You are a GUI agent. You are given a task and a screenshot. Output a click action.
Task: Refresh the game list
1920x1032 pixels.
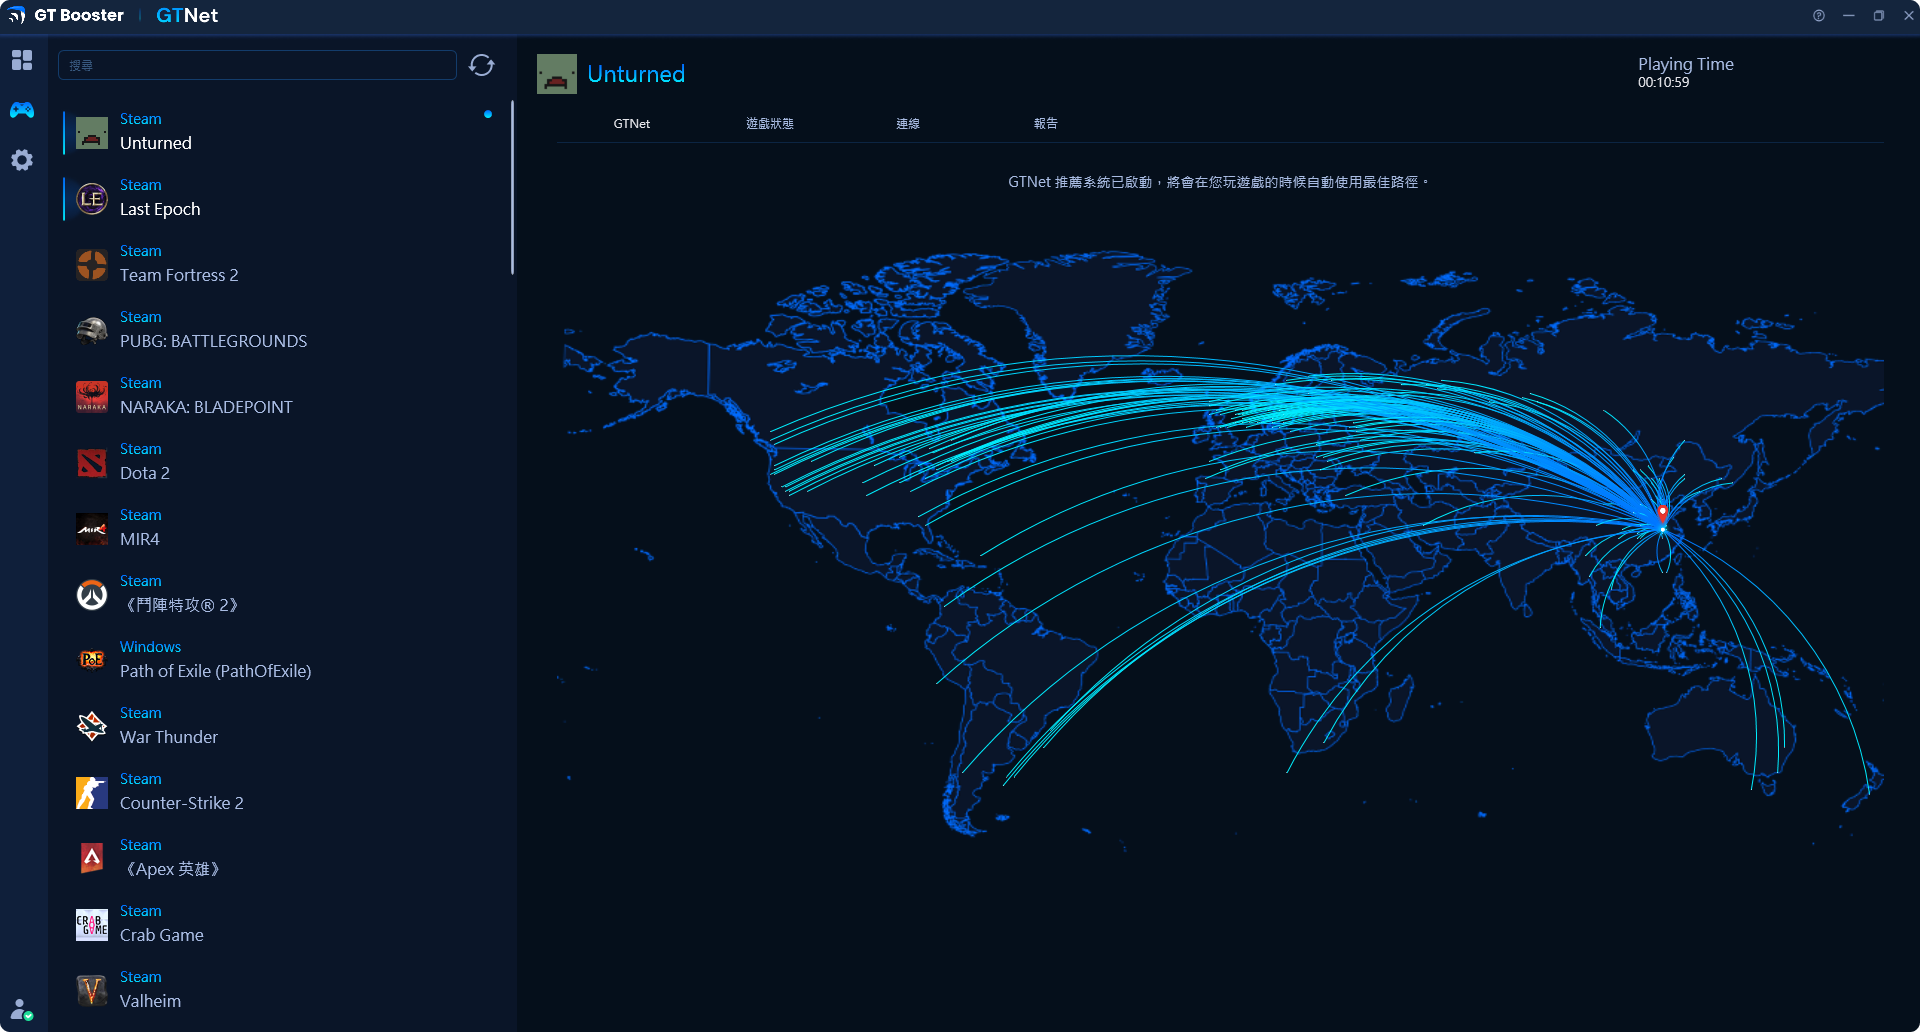pos(482,65)
